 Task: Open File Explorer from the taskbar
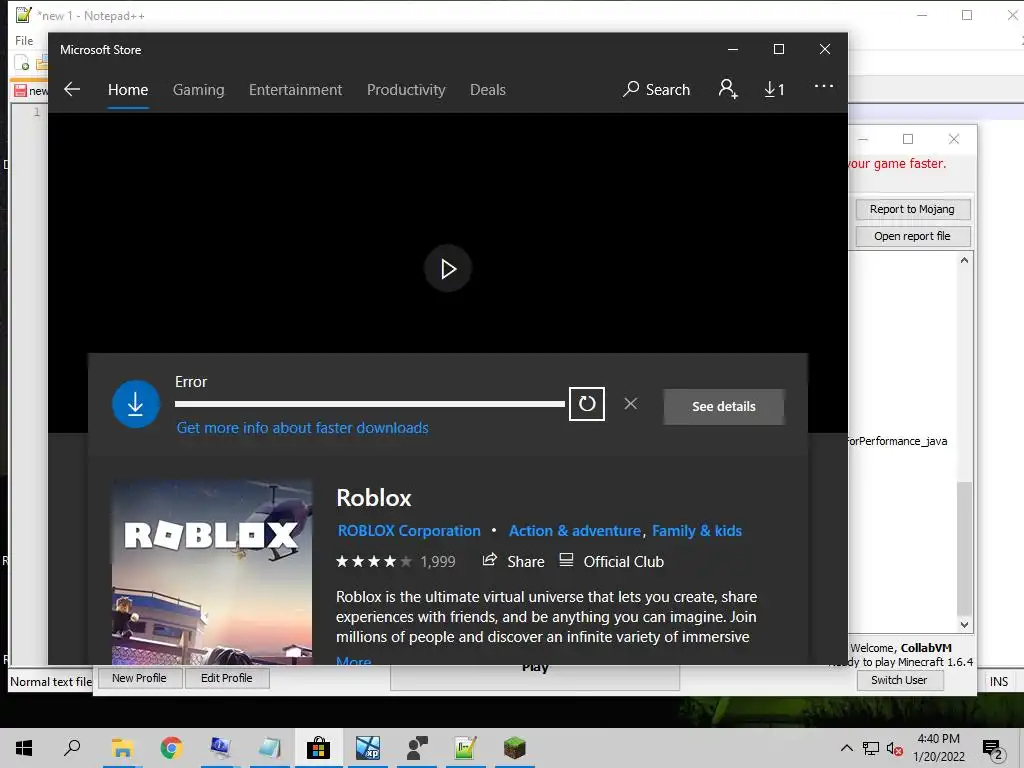(x=122, y=748)
